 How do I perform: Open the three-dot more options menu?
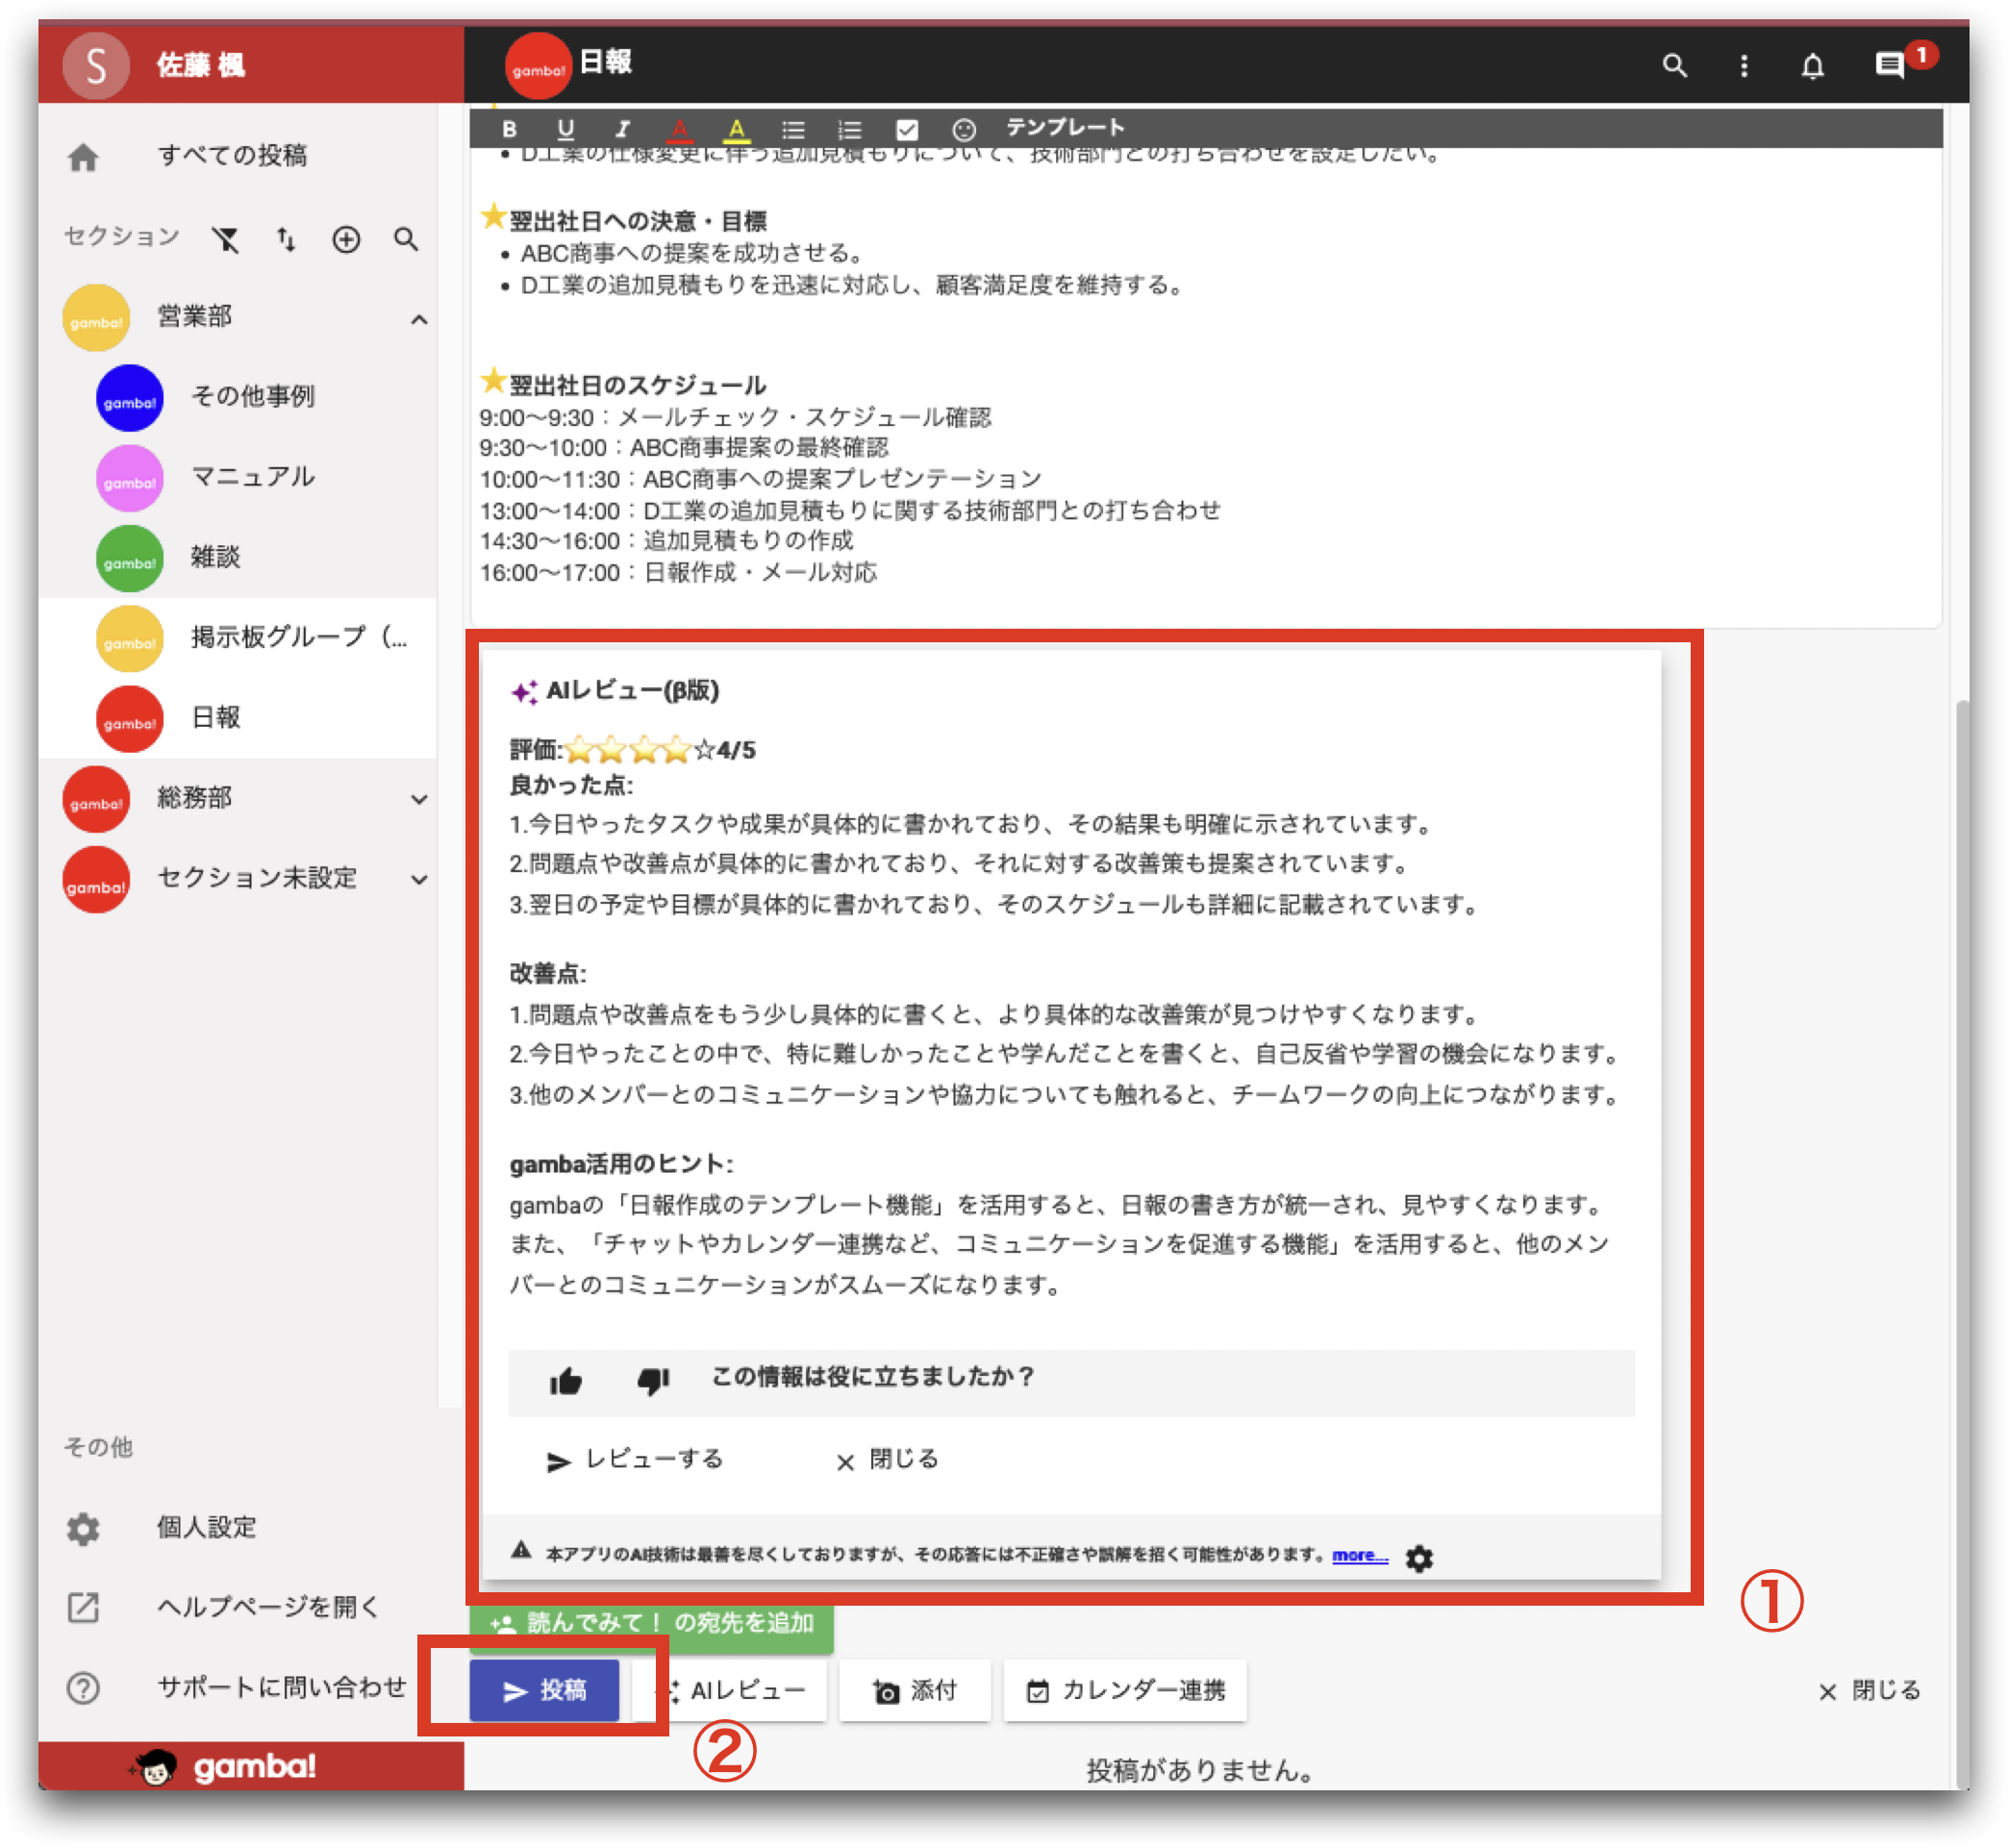pyautogui.click(x=1744, y=66)
